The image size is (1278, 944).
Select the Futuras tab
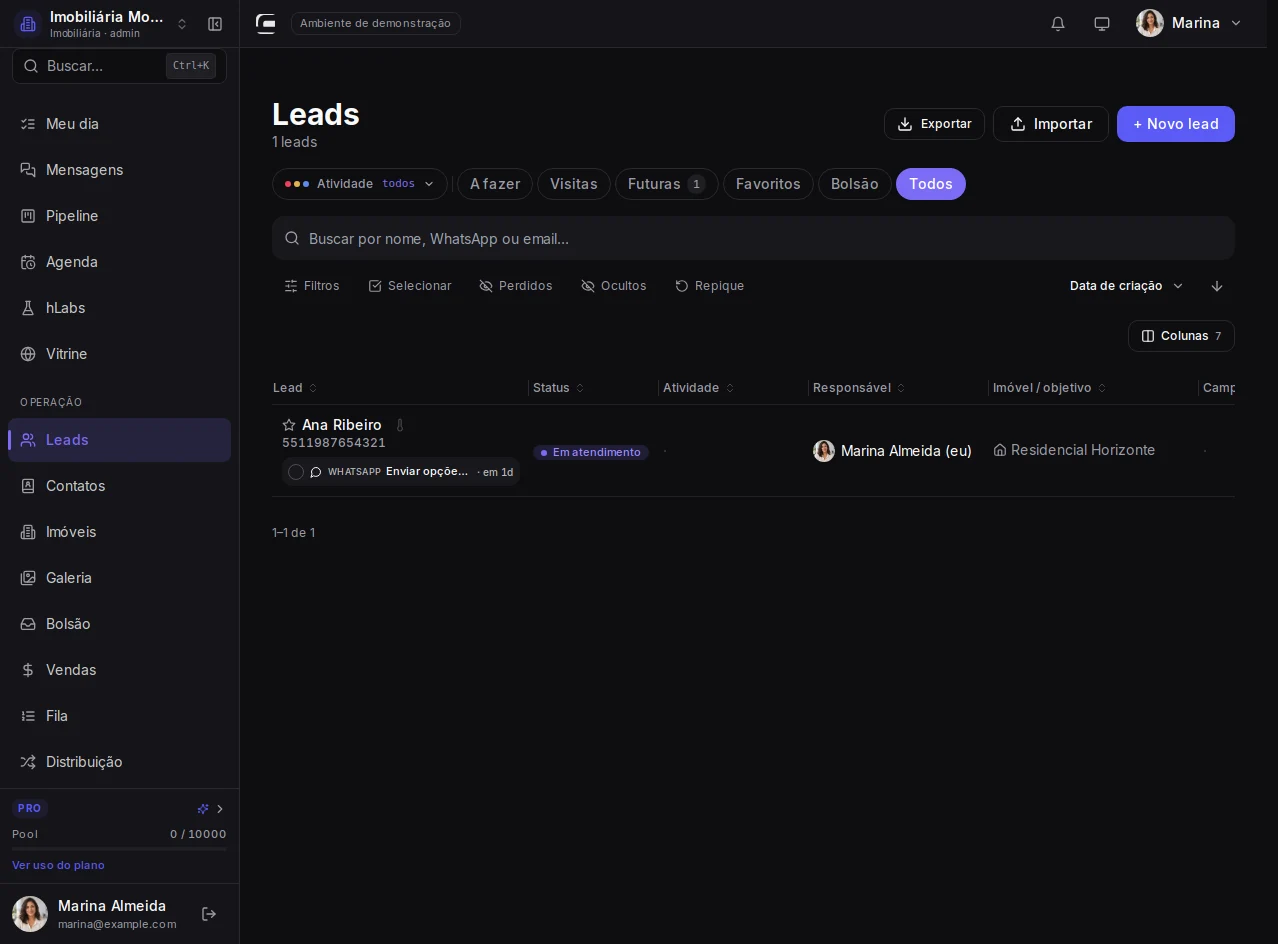tap(667, 184)
